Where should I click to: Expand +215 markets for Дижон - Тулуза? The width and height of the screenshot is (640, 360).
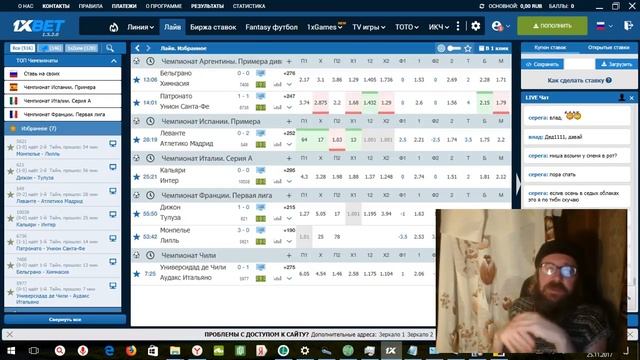point(289,207)
